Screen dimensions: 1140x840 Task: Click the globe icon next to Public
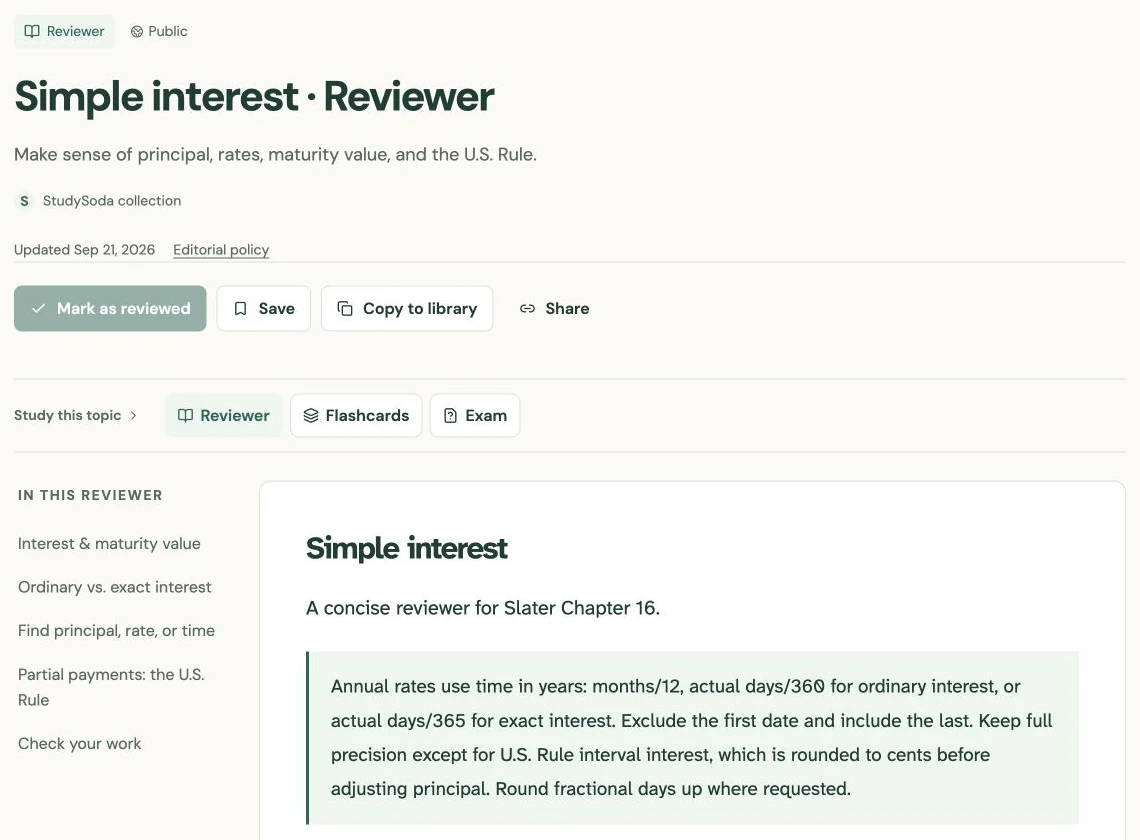[x=137, y=31]
